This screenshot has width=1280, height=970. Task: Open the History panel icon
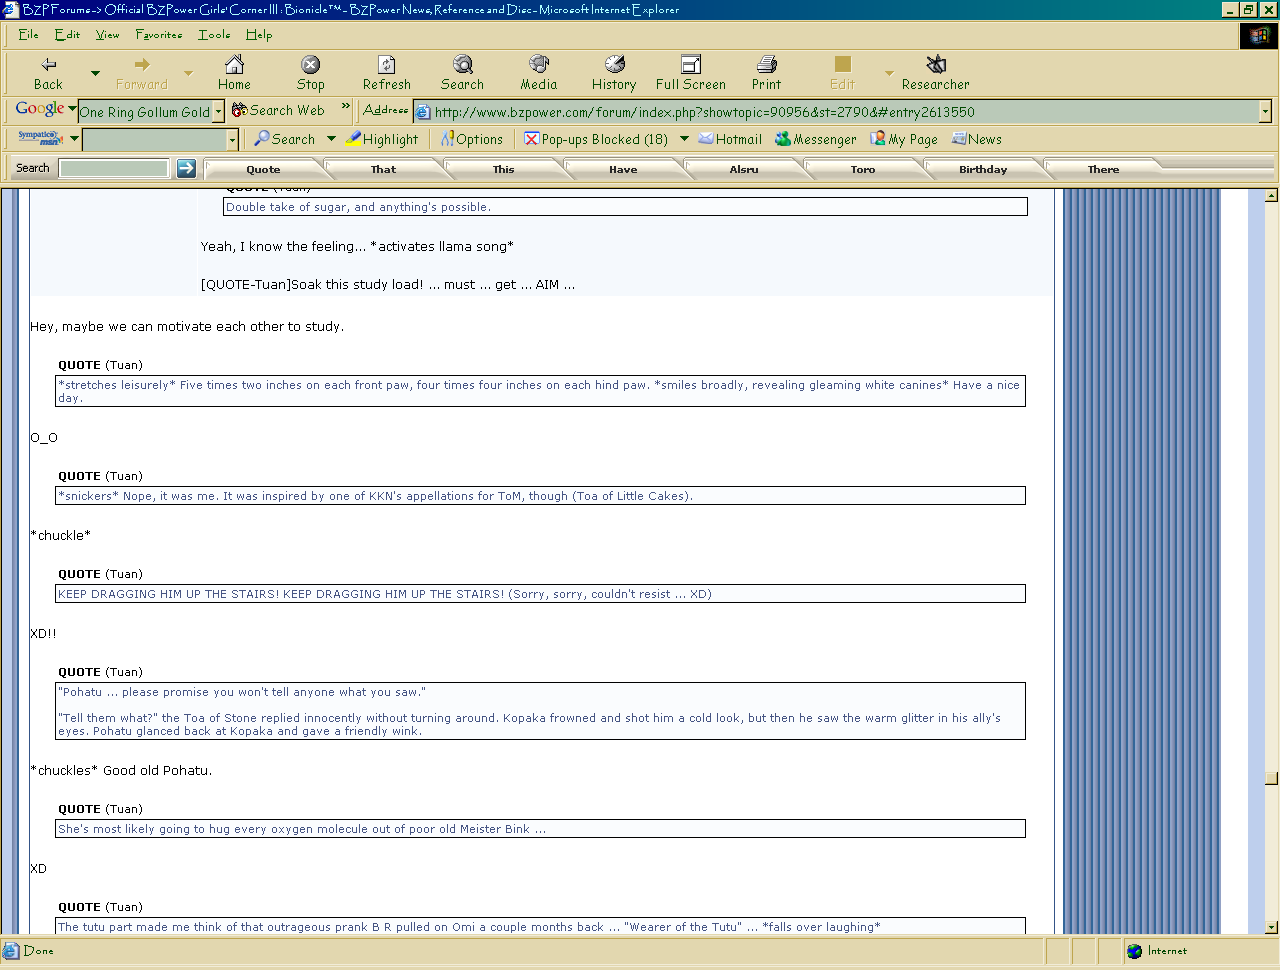613,73
